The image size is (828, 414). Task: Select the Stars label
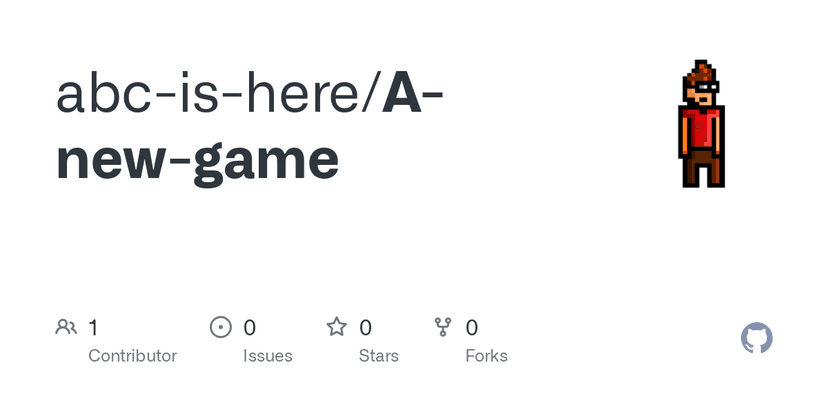click(379, 356)
